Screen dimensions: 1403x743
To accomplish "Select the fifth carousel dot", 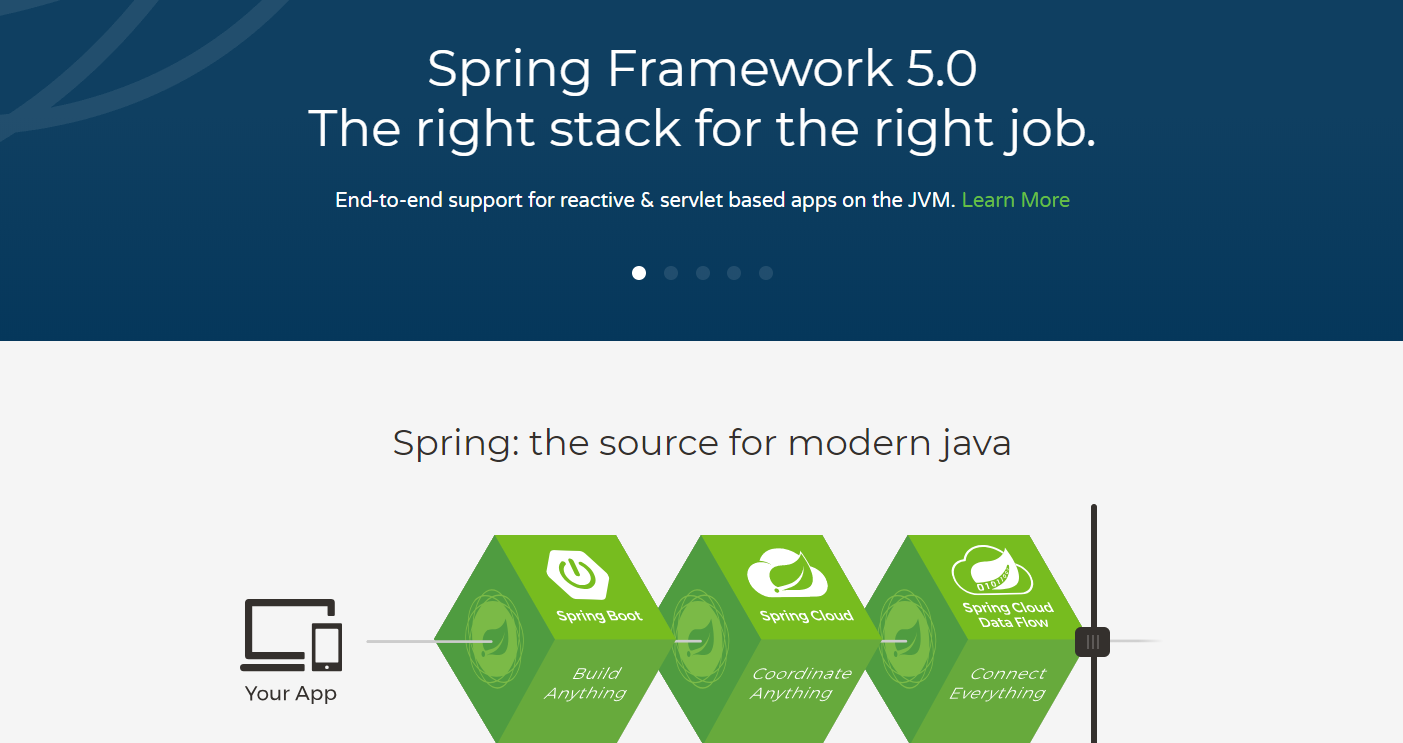I will pyautogui.click(x=766, y=273).
